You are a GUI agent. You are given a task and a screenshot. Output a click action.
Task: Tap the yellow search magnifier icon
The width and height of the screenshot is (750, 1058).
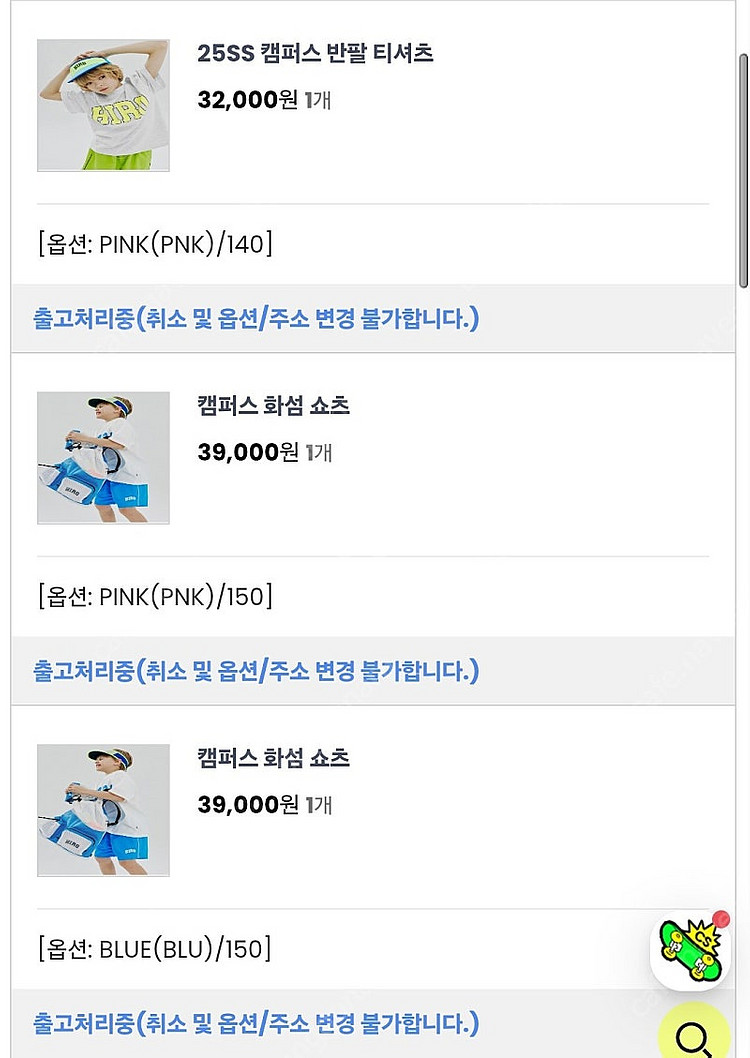tap(694, 1037)
